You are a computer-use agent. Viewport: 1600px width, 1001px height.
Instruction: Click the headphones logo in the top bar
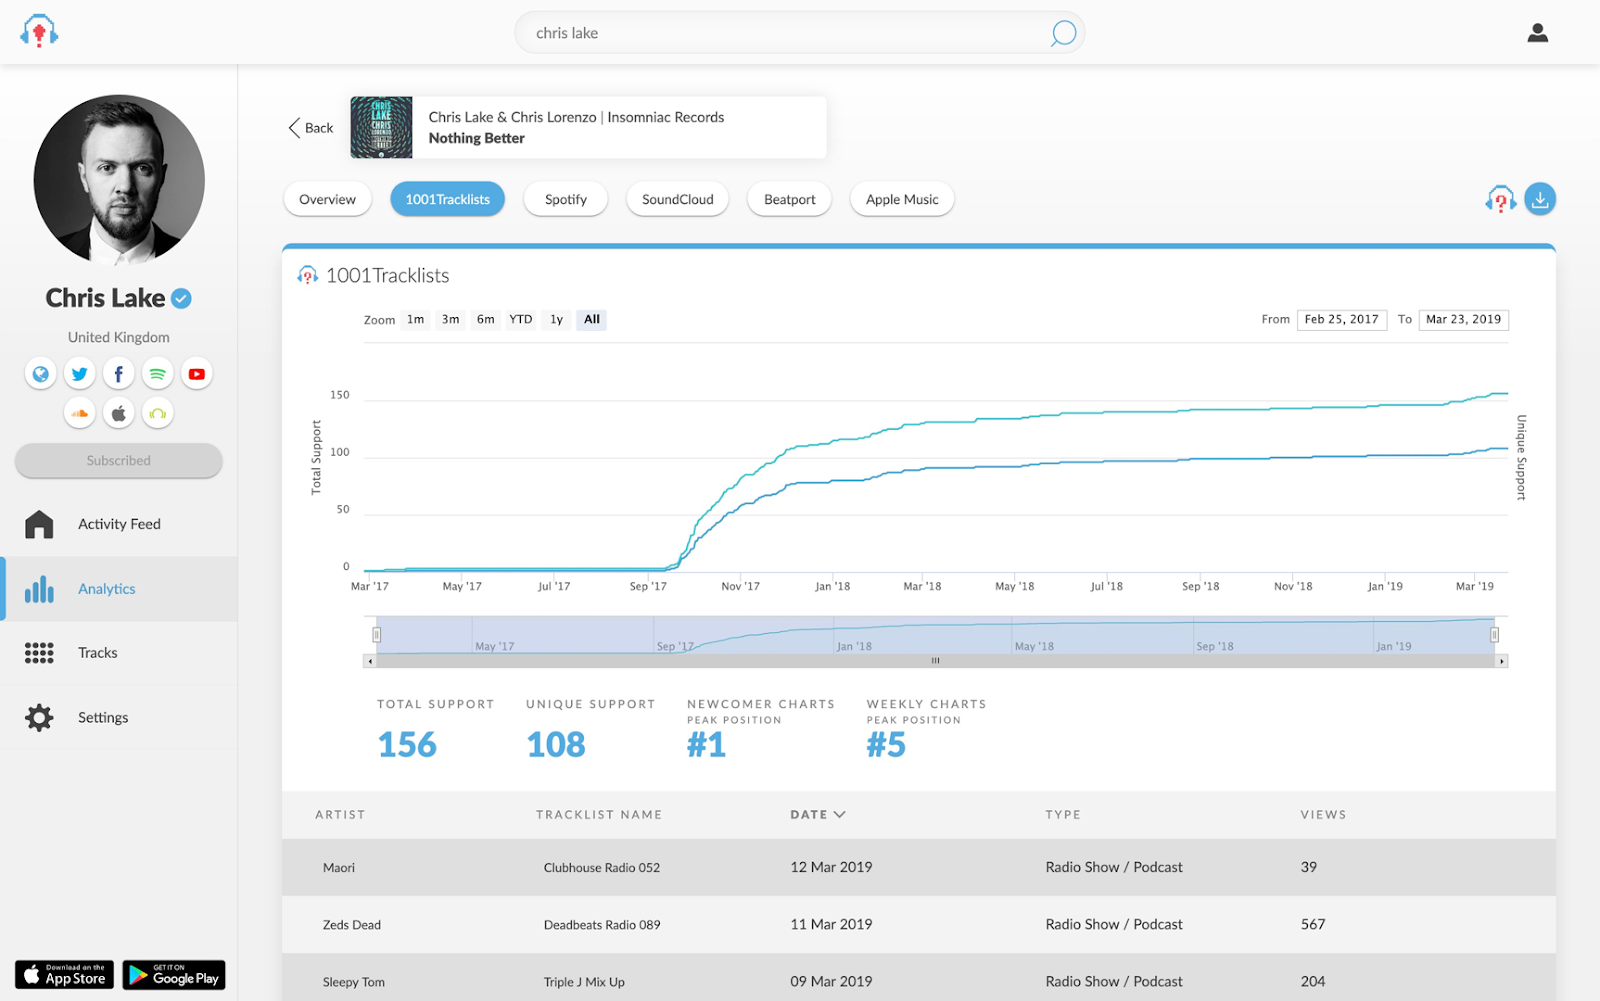coord(39,31)
